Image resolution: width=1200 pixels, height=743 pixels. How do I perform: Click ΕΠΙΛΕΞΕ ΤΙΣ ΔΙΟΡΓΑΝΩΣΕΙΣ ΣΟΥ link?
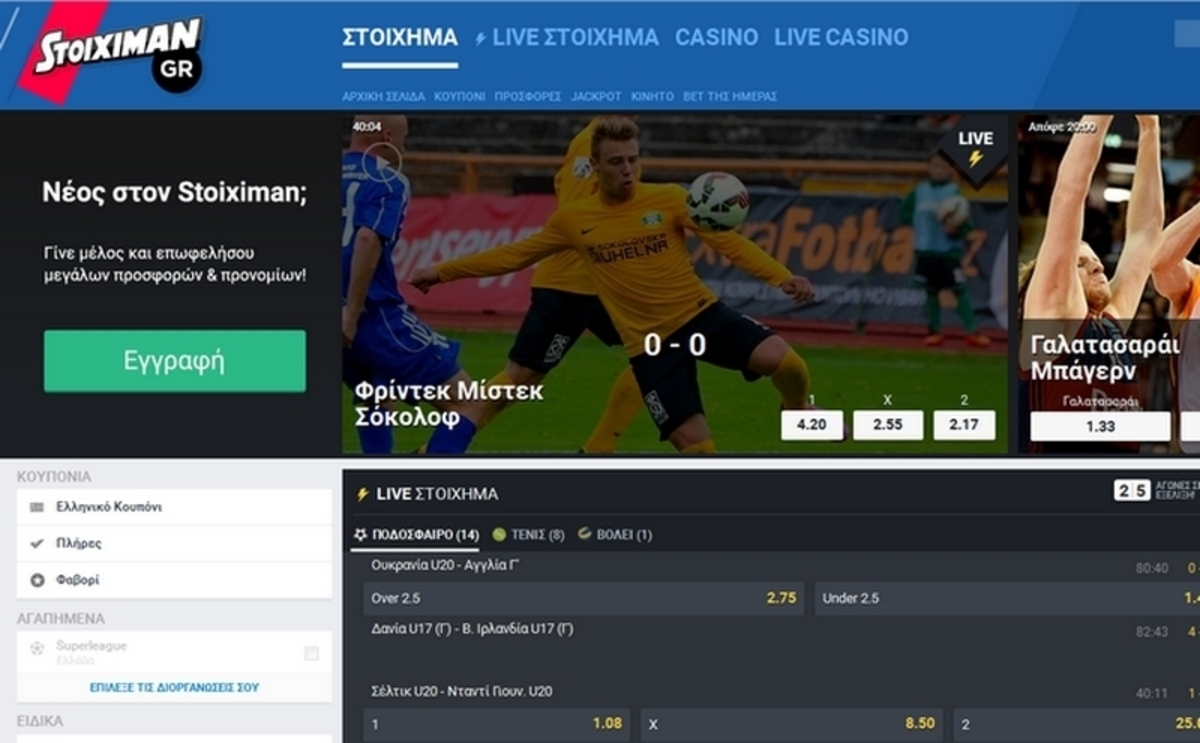click(174, 687)
